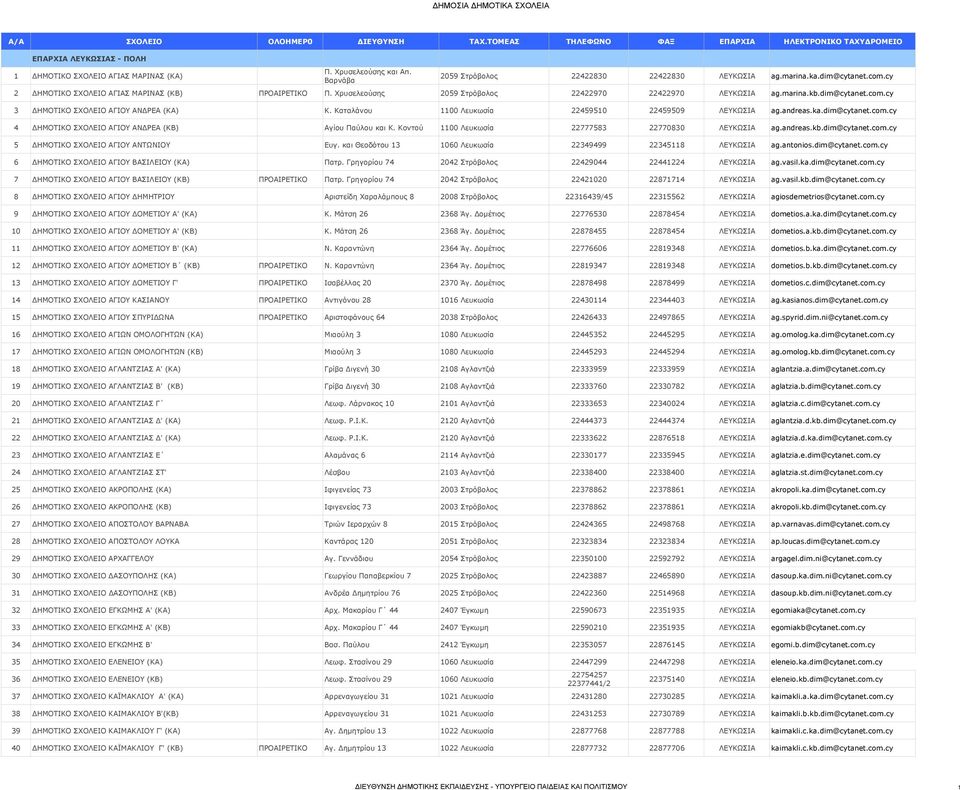Click fax number 22345118

[667, 145]
